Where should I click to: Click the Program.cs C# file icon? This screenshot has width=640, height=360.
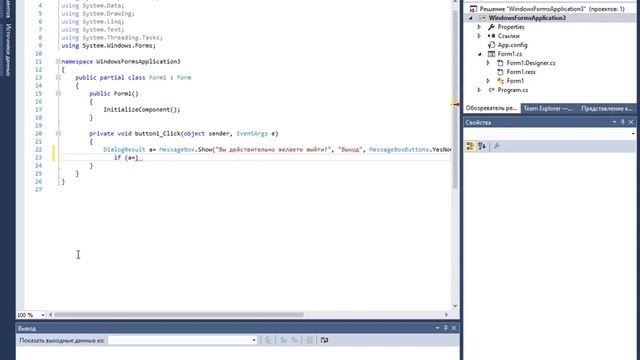pyautogui.click(x=491, y=90)
